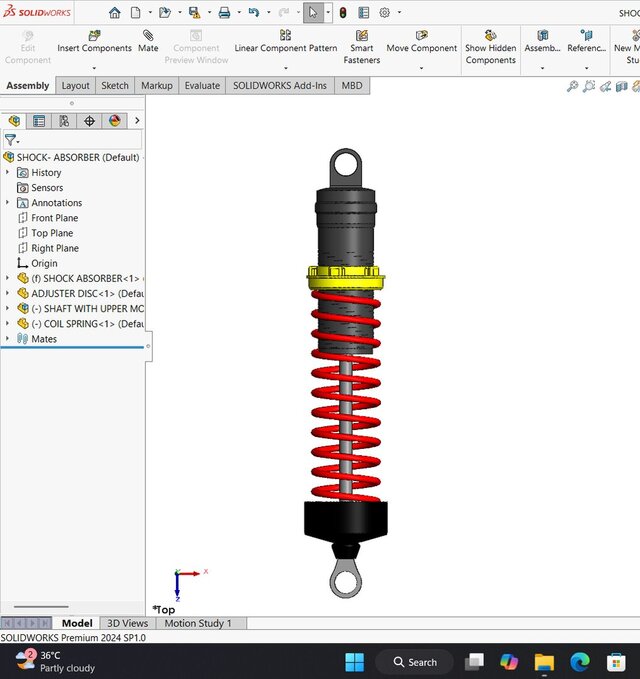Click the tree filter funnel icon

pyautogui.click(x=10, y=140)
